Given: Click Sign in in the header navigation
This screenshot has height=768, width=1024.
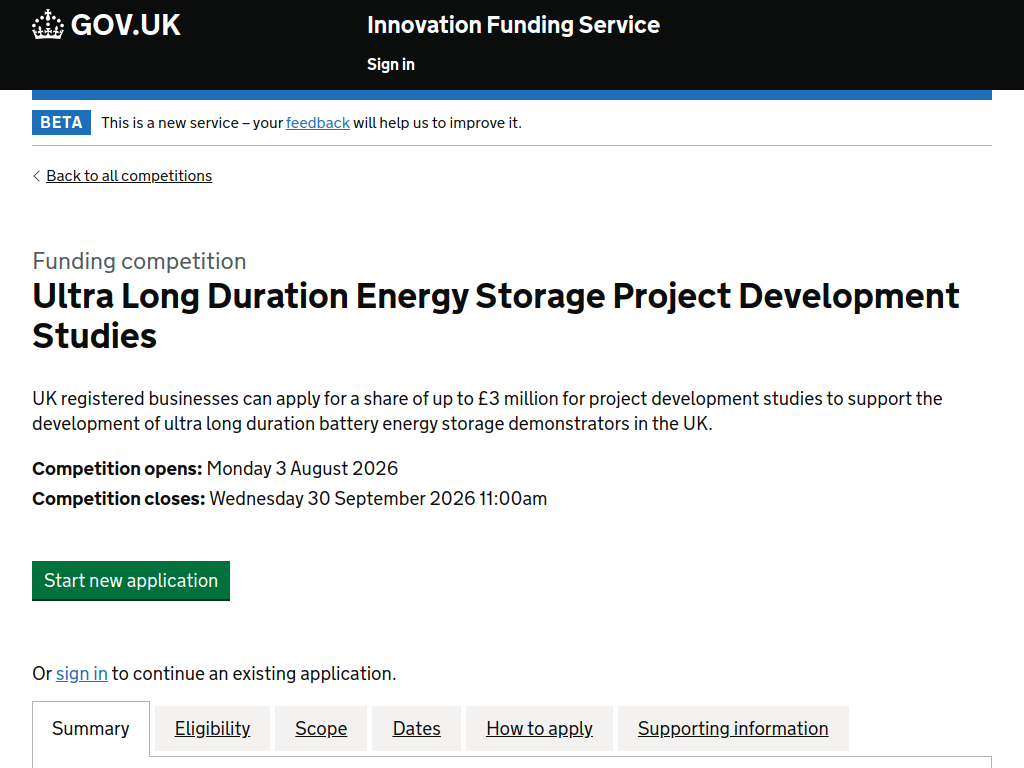Looking at the screenshot, I should 391,65.
